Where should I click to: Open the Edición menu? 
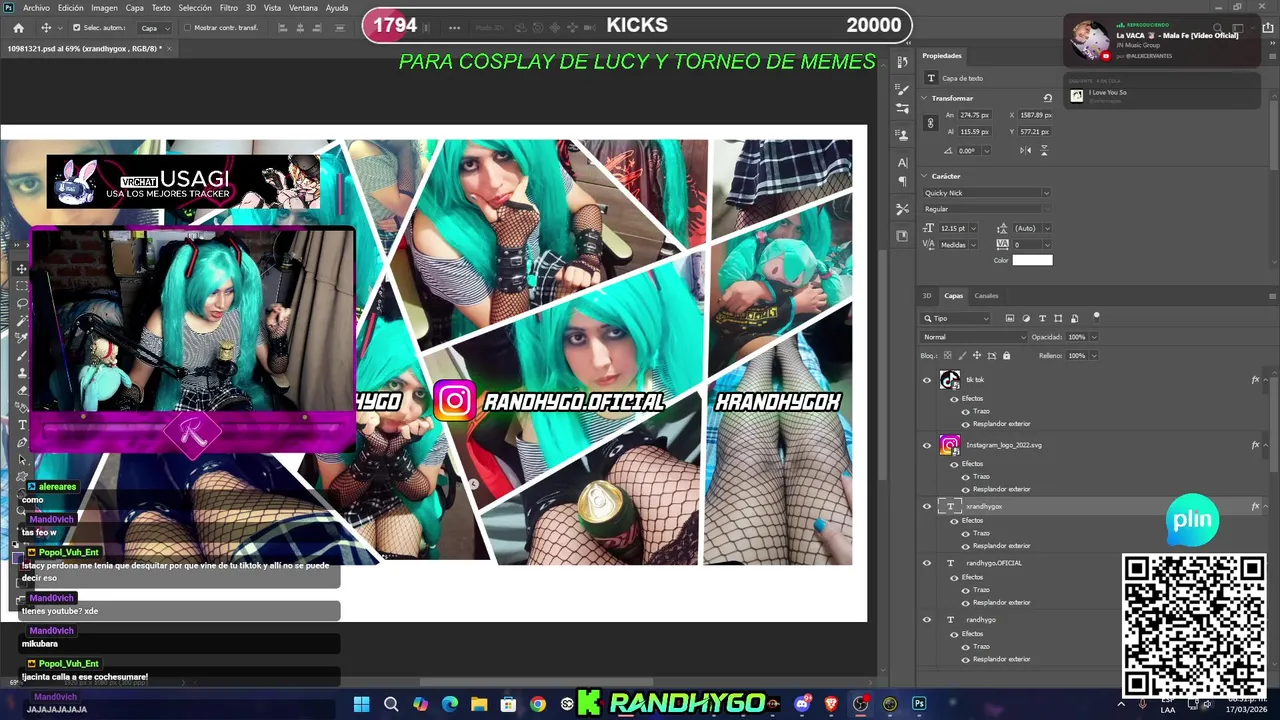[x=71, y=8]
